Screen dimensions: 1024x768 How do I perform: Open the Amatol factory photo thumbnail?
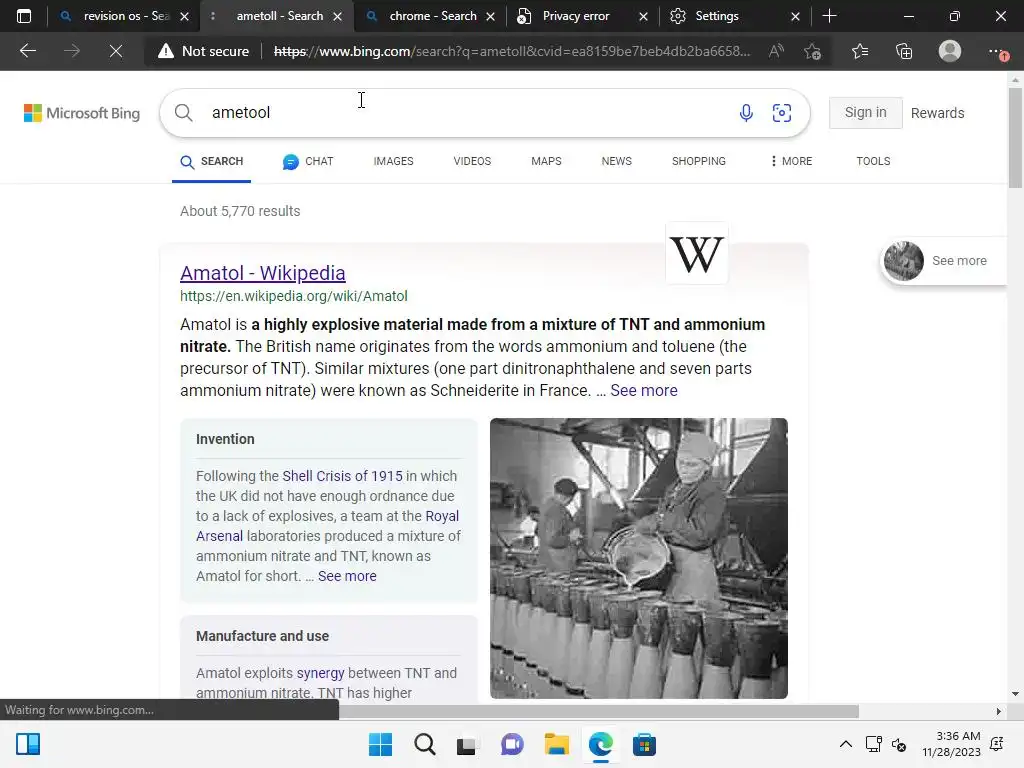point(639,558)
